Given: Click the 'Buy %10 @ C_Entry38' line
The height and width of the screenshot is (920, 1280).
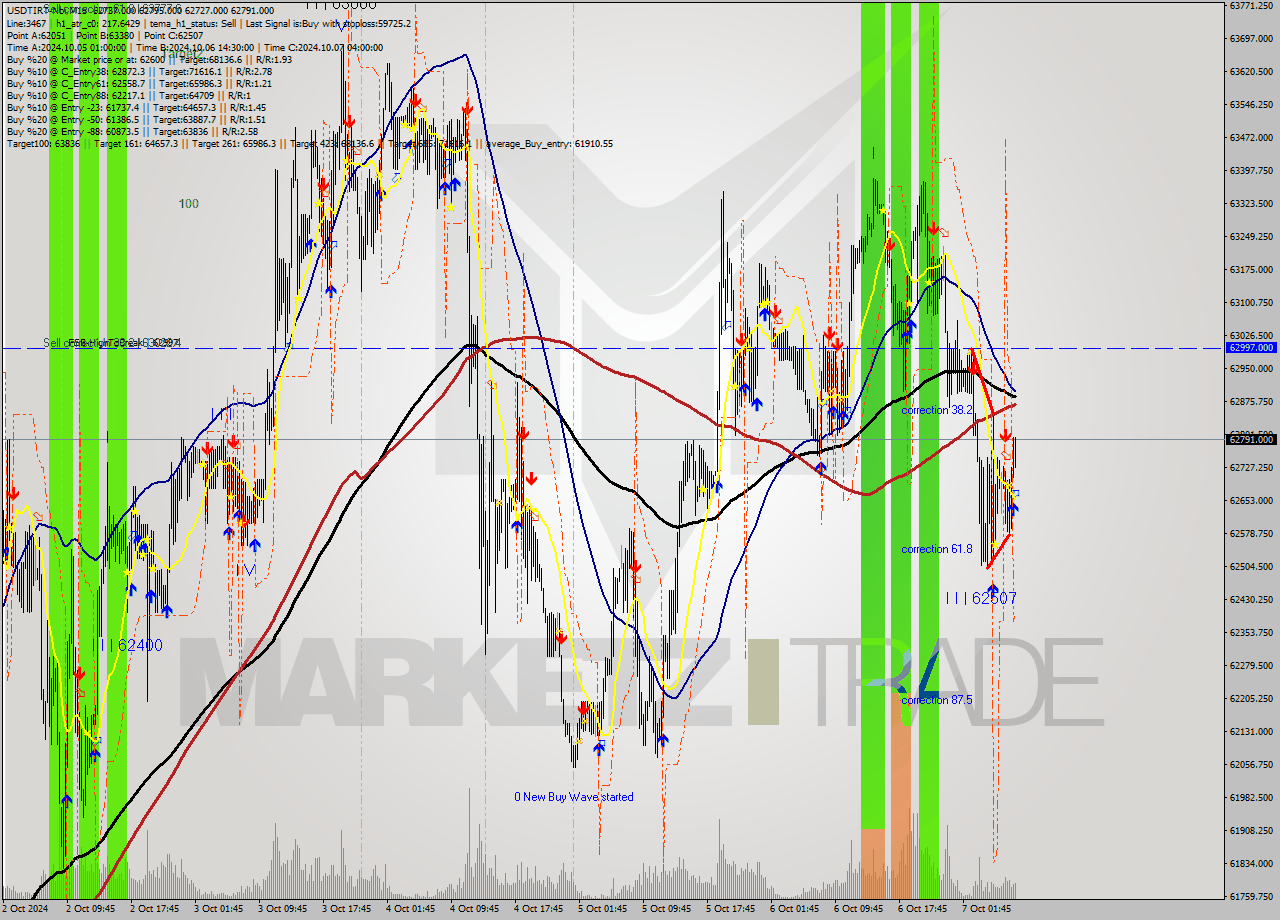Looking at the screenshot, I should 138,71.
